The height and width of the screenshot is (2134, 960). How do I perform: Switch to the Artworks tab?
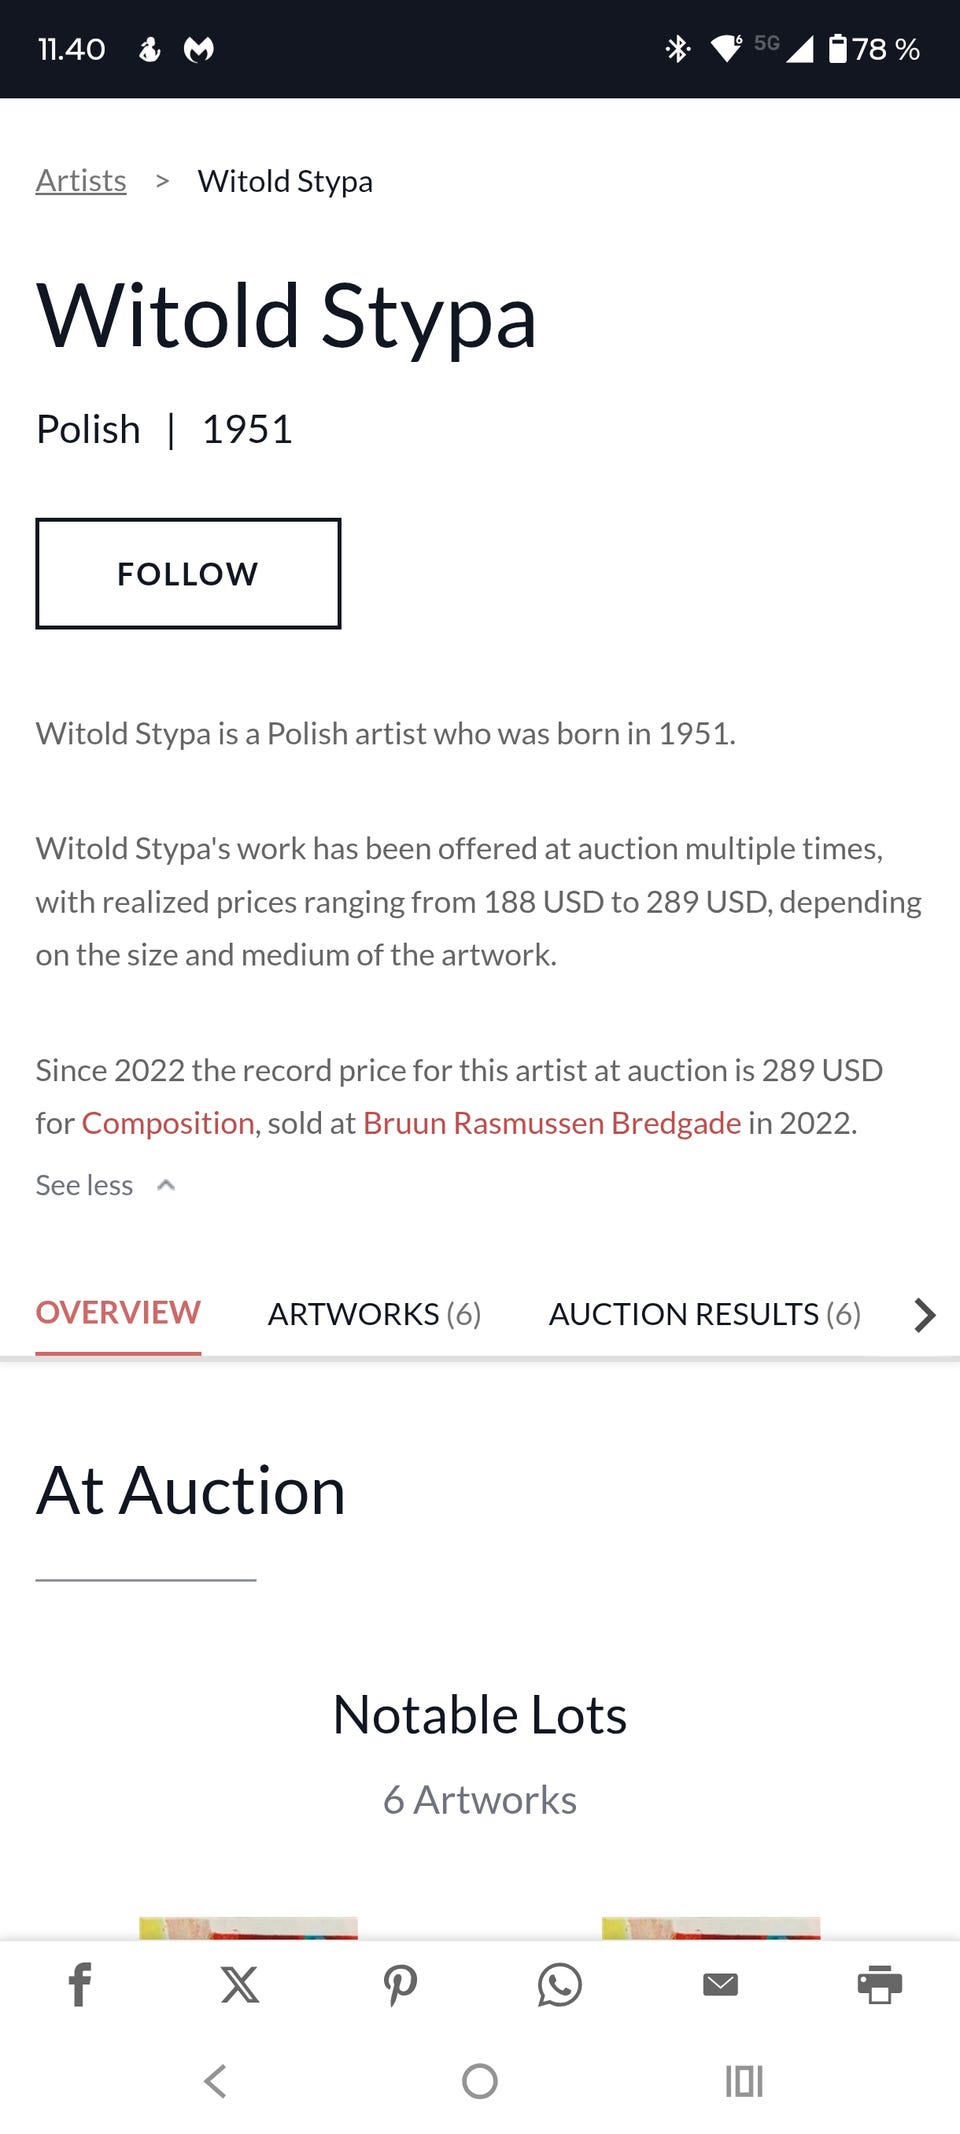pos(374,1314)
